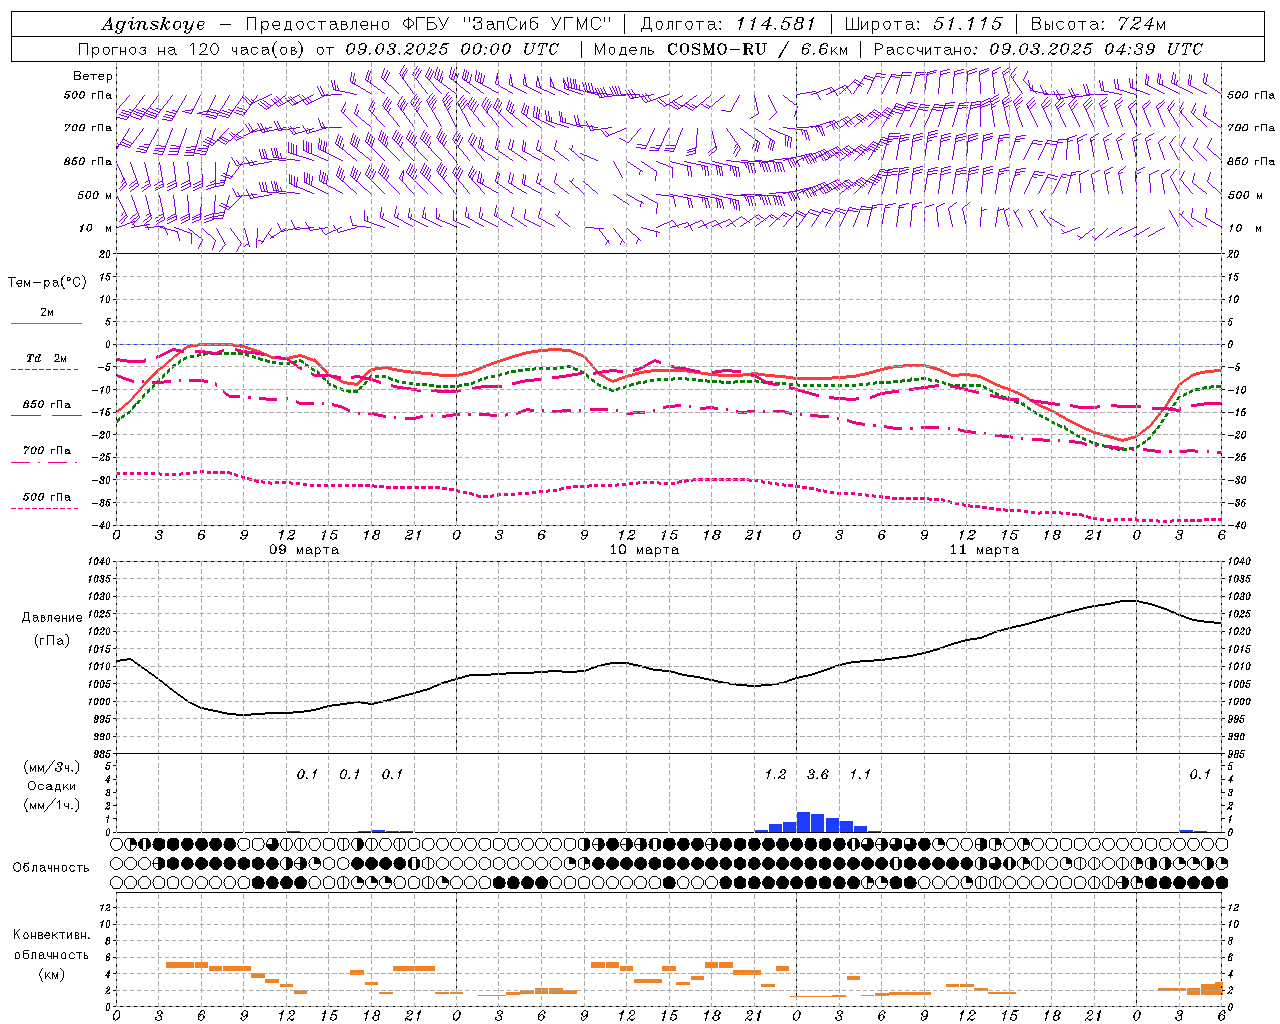Click the Тем-ра(°C) panel label
The image size is (1280, 1024).
point(47,283)
